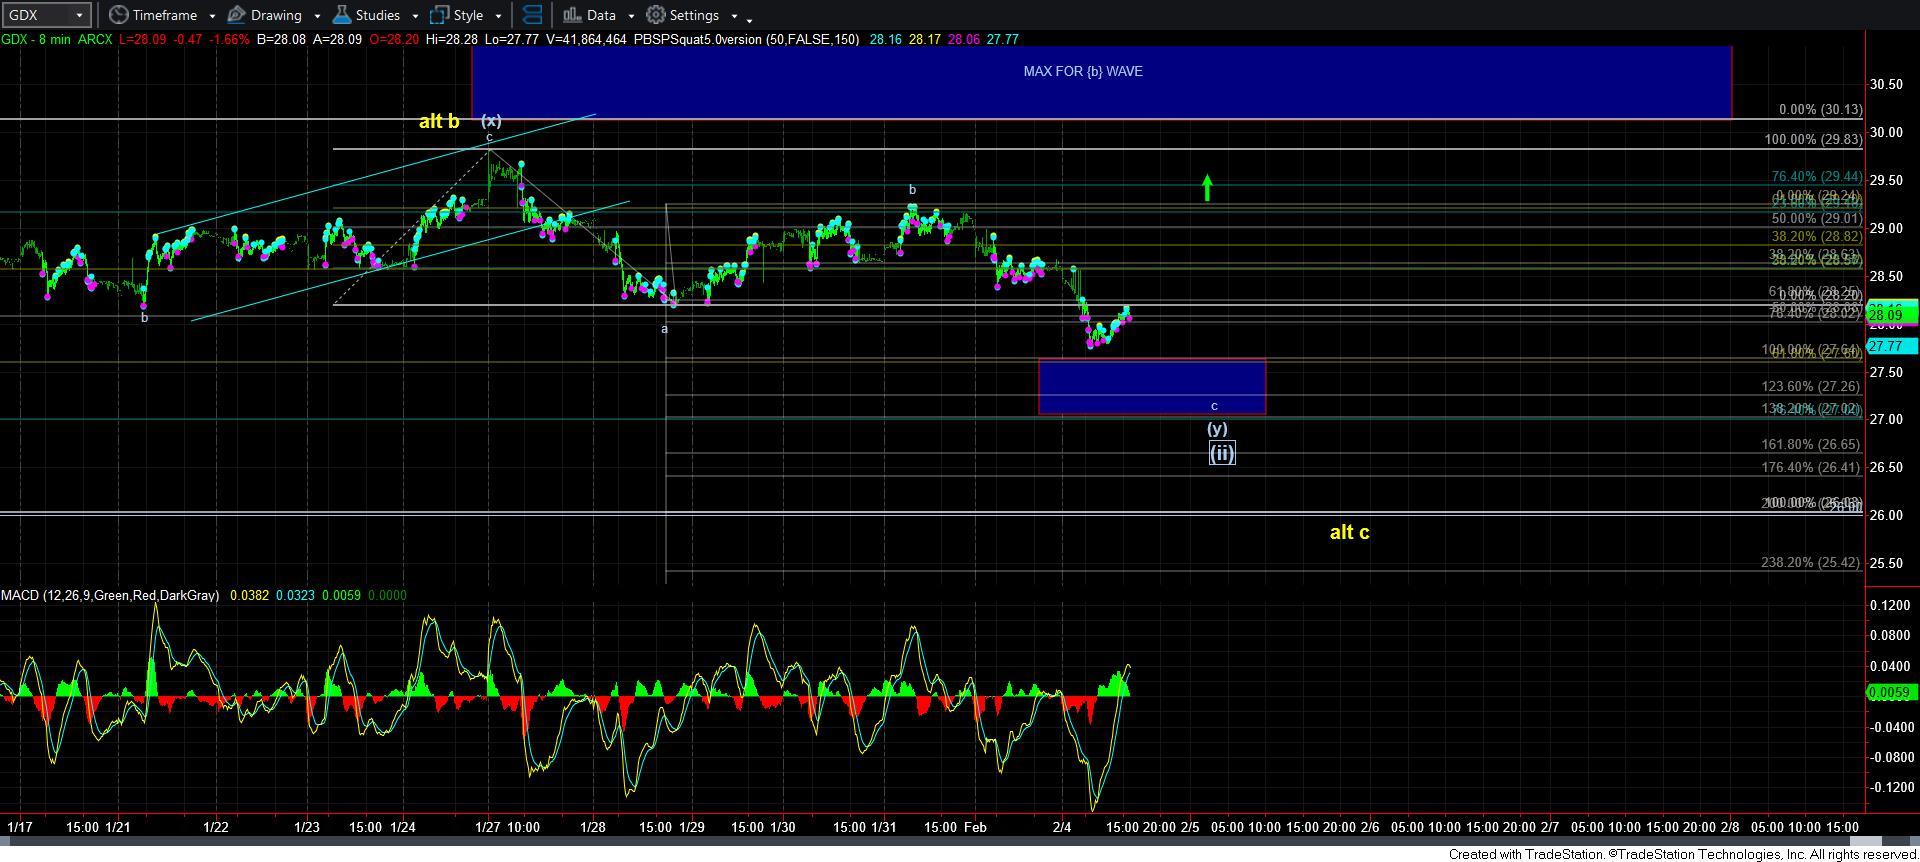The width and height of the screenshot is (1920, 862).
Task: Open the toolbar overflow arrow
Action: [749, 18]
